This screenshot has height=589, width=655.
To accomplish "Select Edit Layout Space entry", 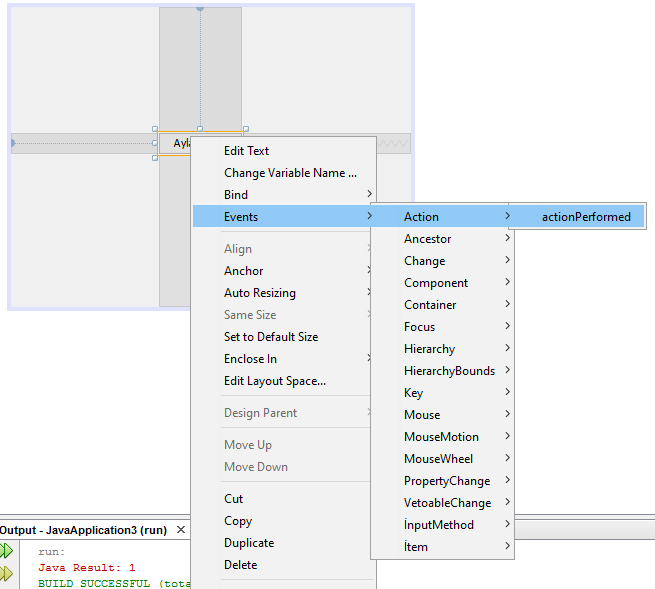I will point(284,381).
